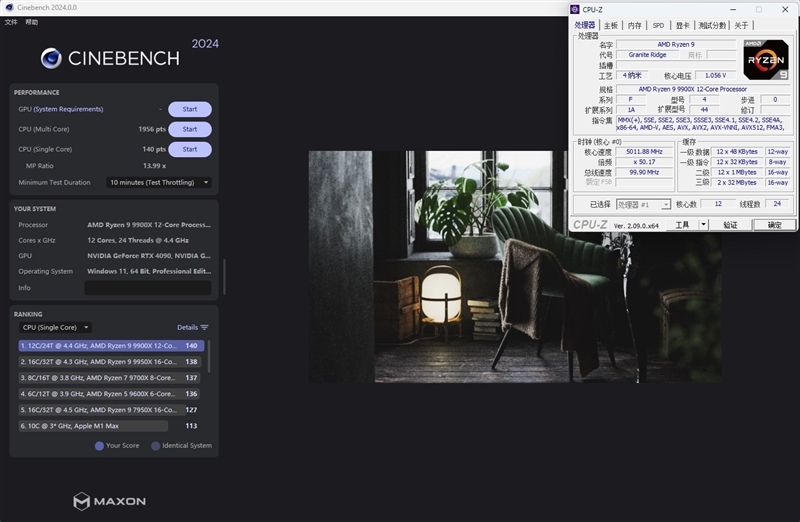Open the 帮助 menu in Cinebench
The image size is (800, 522).
click(x=32, y=22)
